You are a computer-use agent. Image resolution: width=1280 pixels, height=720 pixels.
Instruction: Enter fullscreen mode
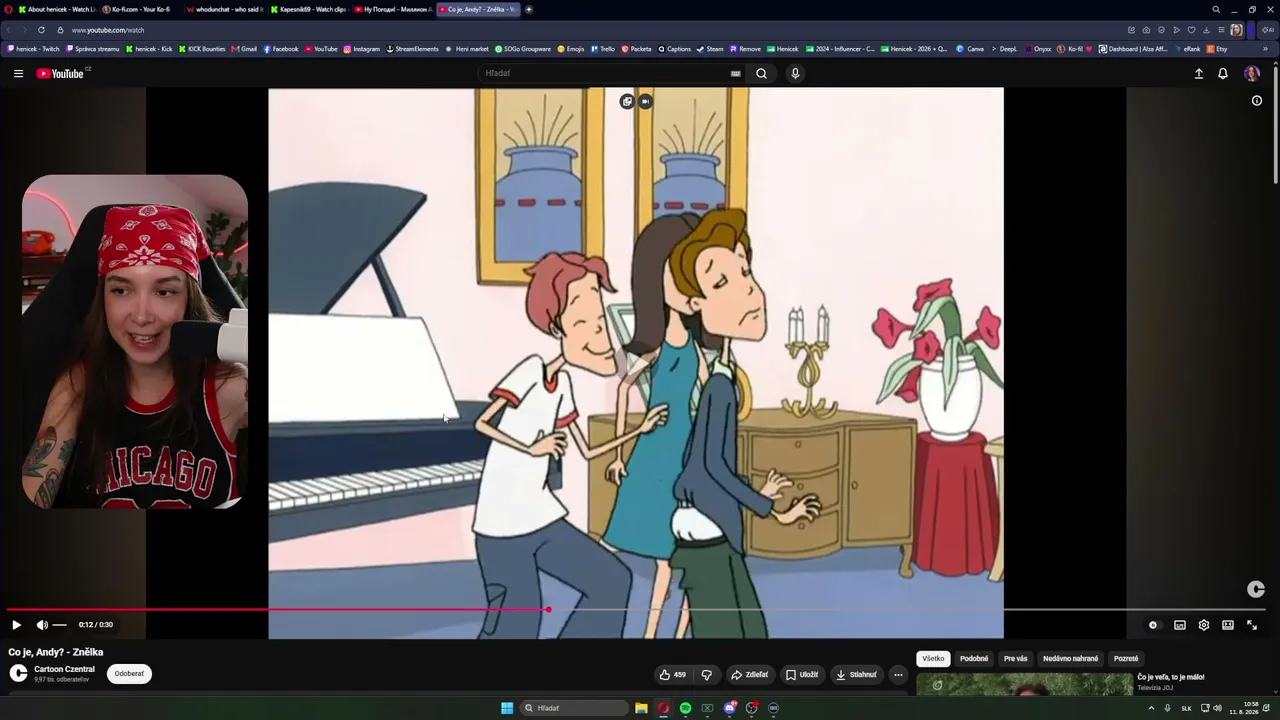pyautogui.click(x=1252, y=625)
